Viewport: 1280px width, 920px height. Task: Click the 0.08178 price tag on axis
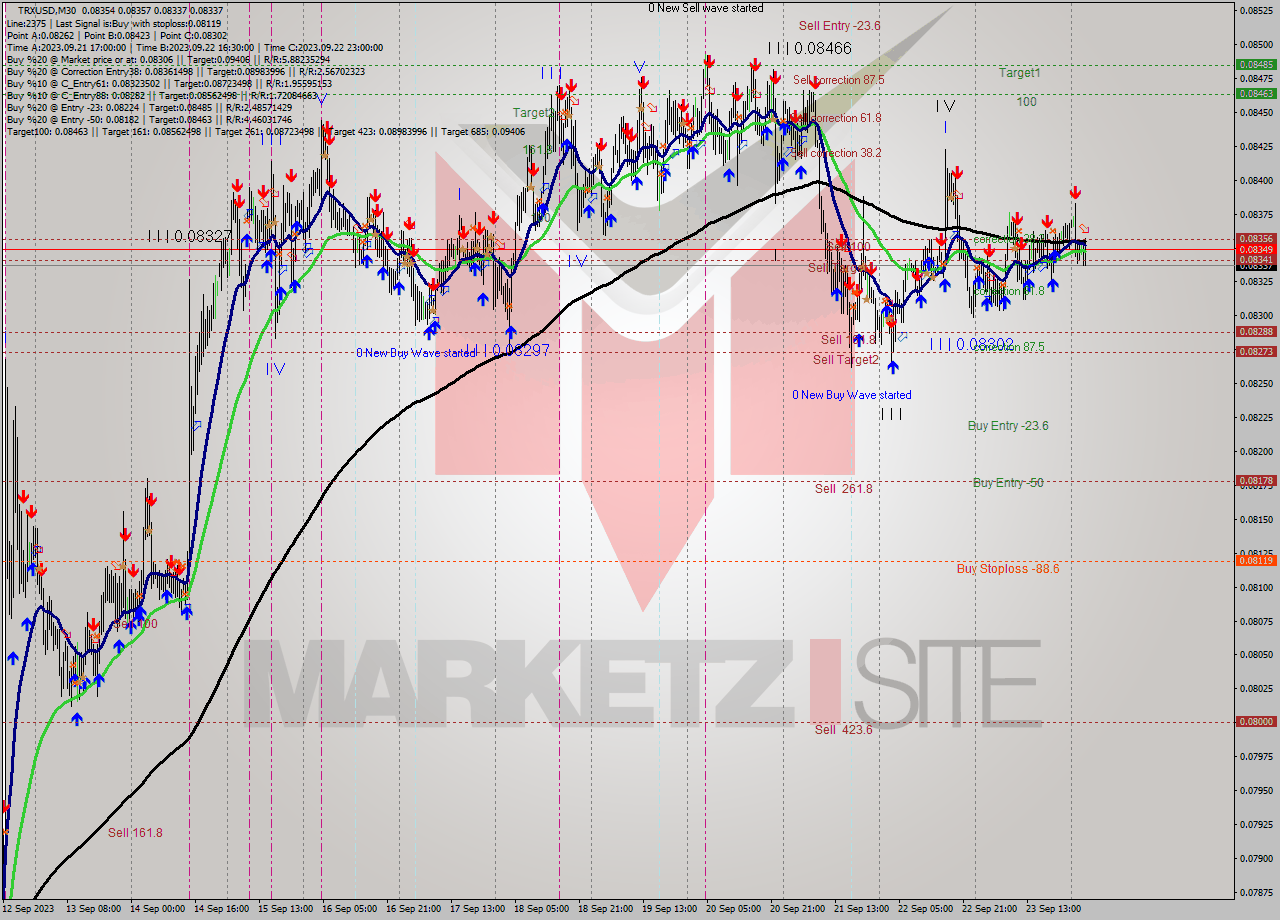click(1256, 480)
